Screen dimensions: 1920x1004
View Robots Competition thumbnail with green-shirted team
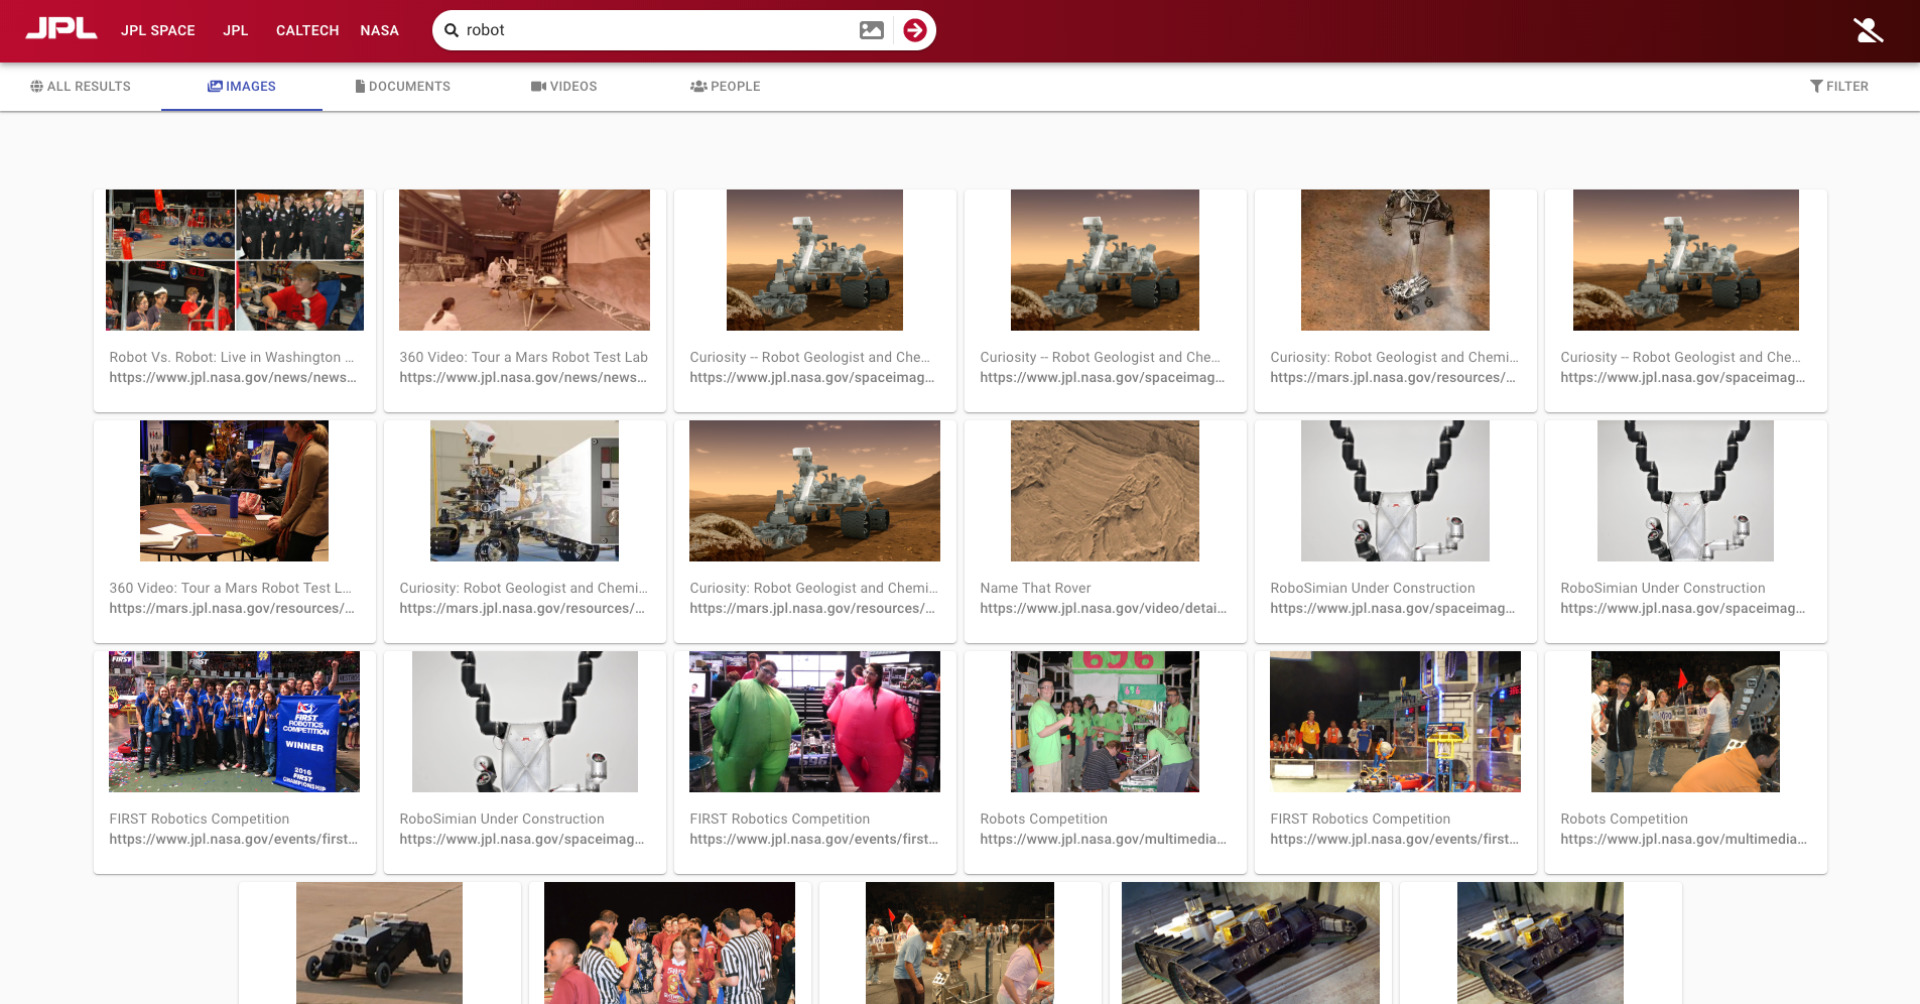point(1105,722)
